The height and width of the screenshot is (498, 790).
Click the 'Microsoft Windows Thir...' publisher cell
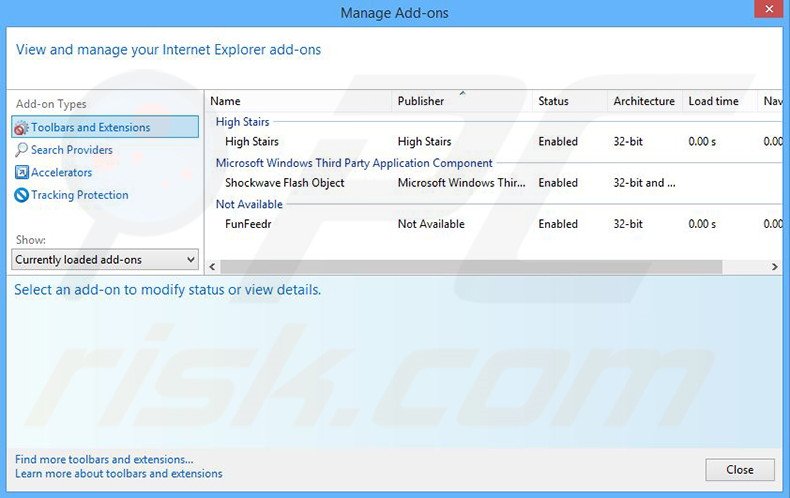(462, 183)
